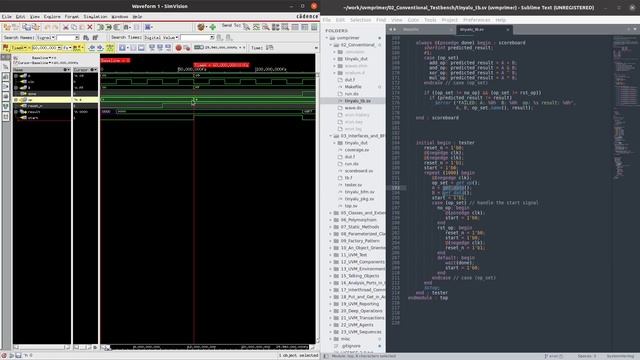Click the red X delete icon in SimVision toolbar
Viewport: 640px width, 360px height.
[90, 27]
